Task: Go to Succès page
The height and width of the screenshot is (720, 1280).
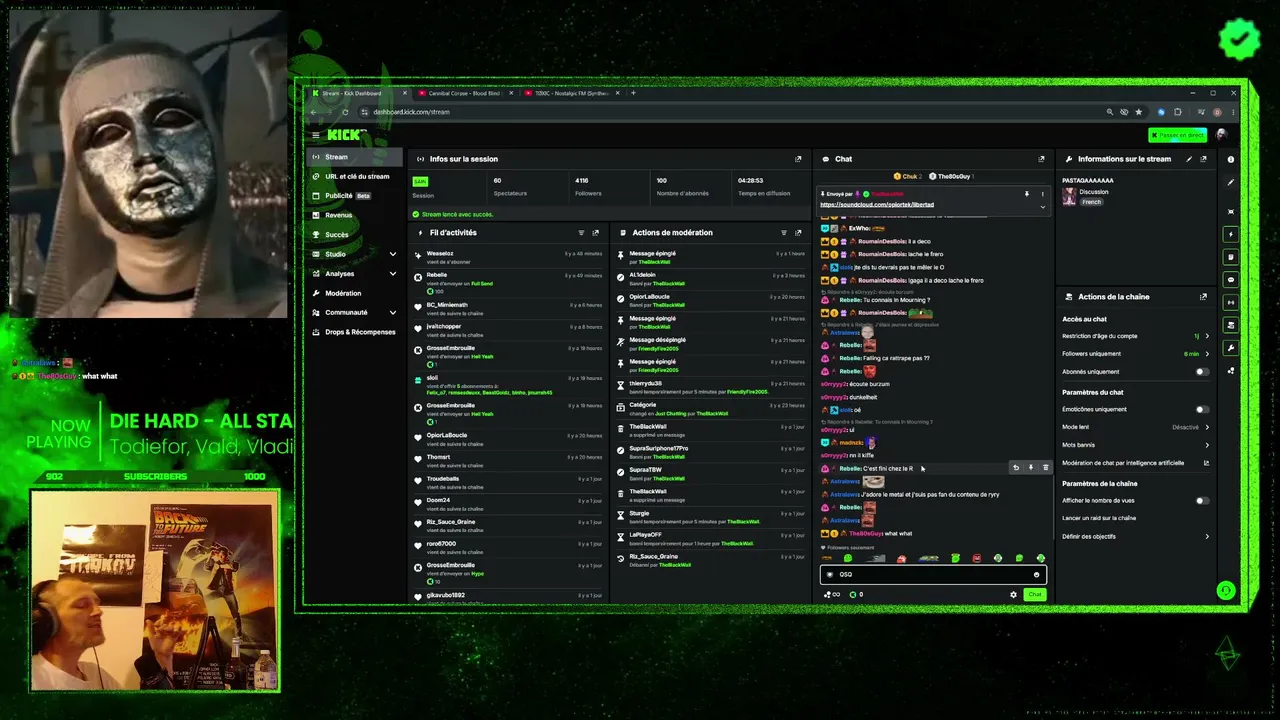Action: [x=354, y=235]
